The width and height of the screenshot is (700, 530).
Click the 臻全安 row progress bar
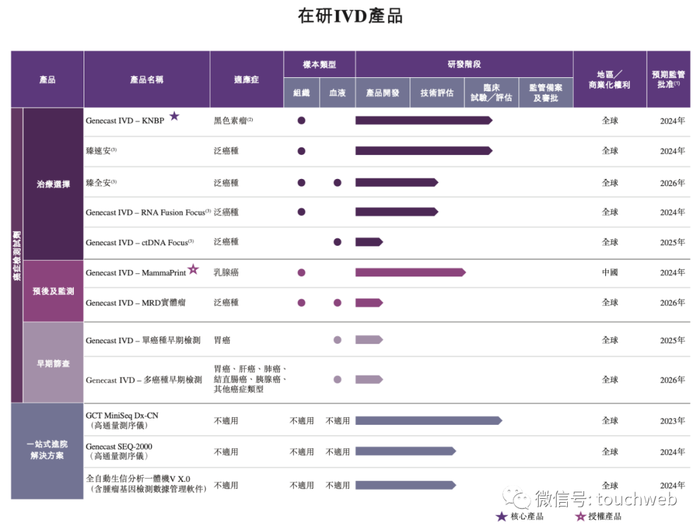point(396,182)
